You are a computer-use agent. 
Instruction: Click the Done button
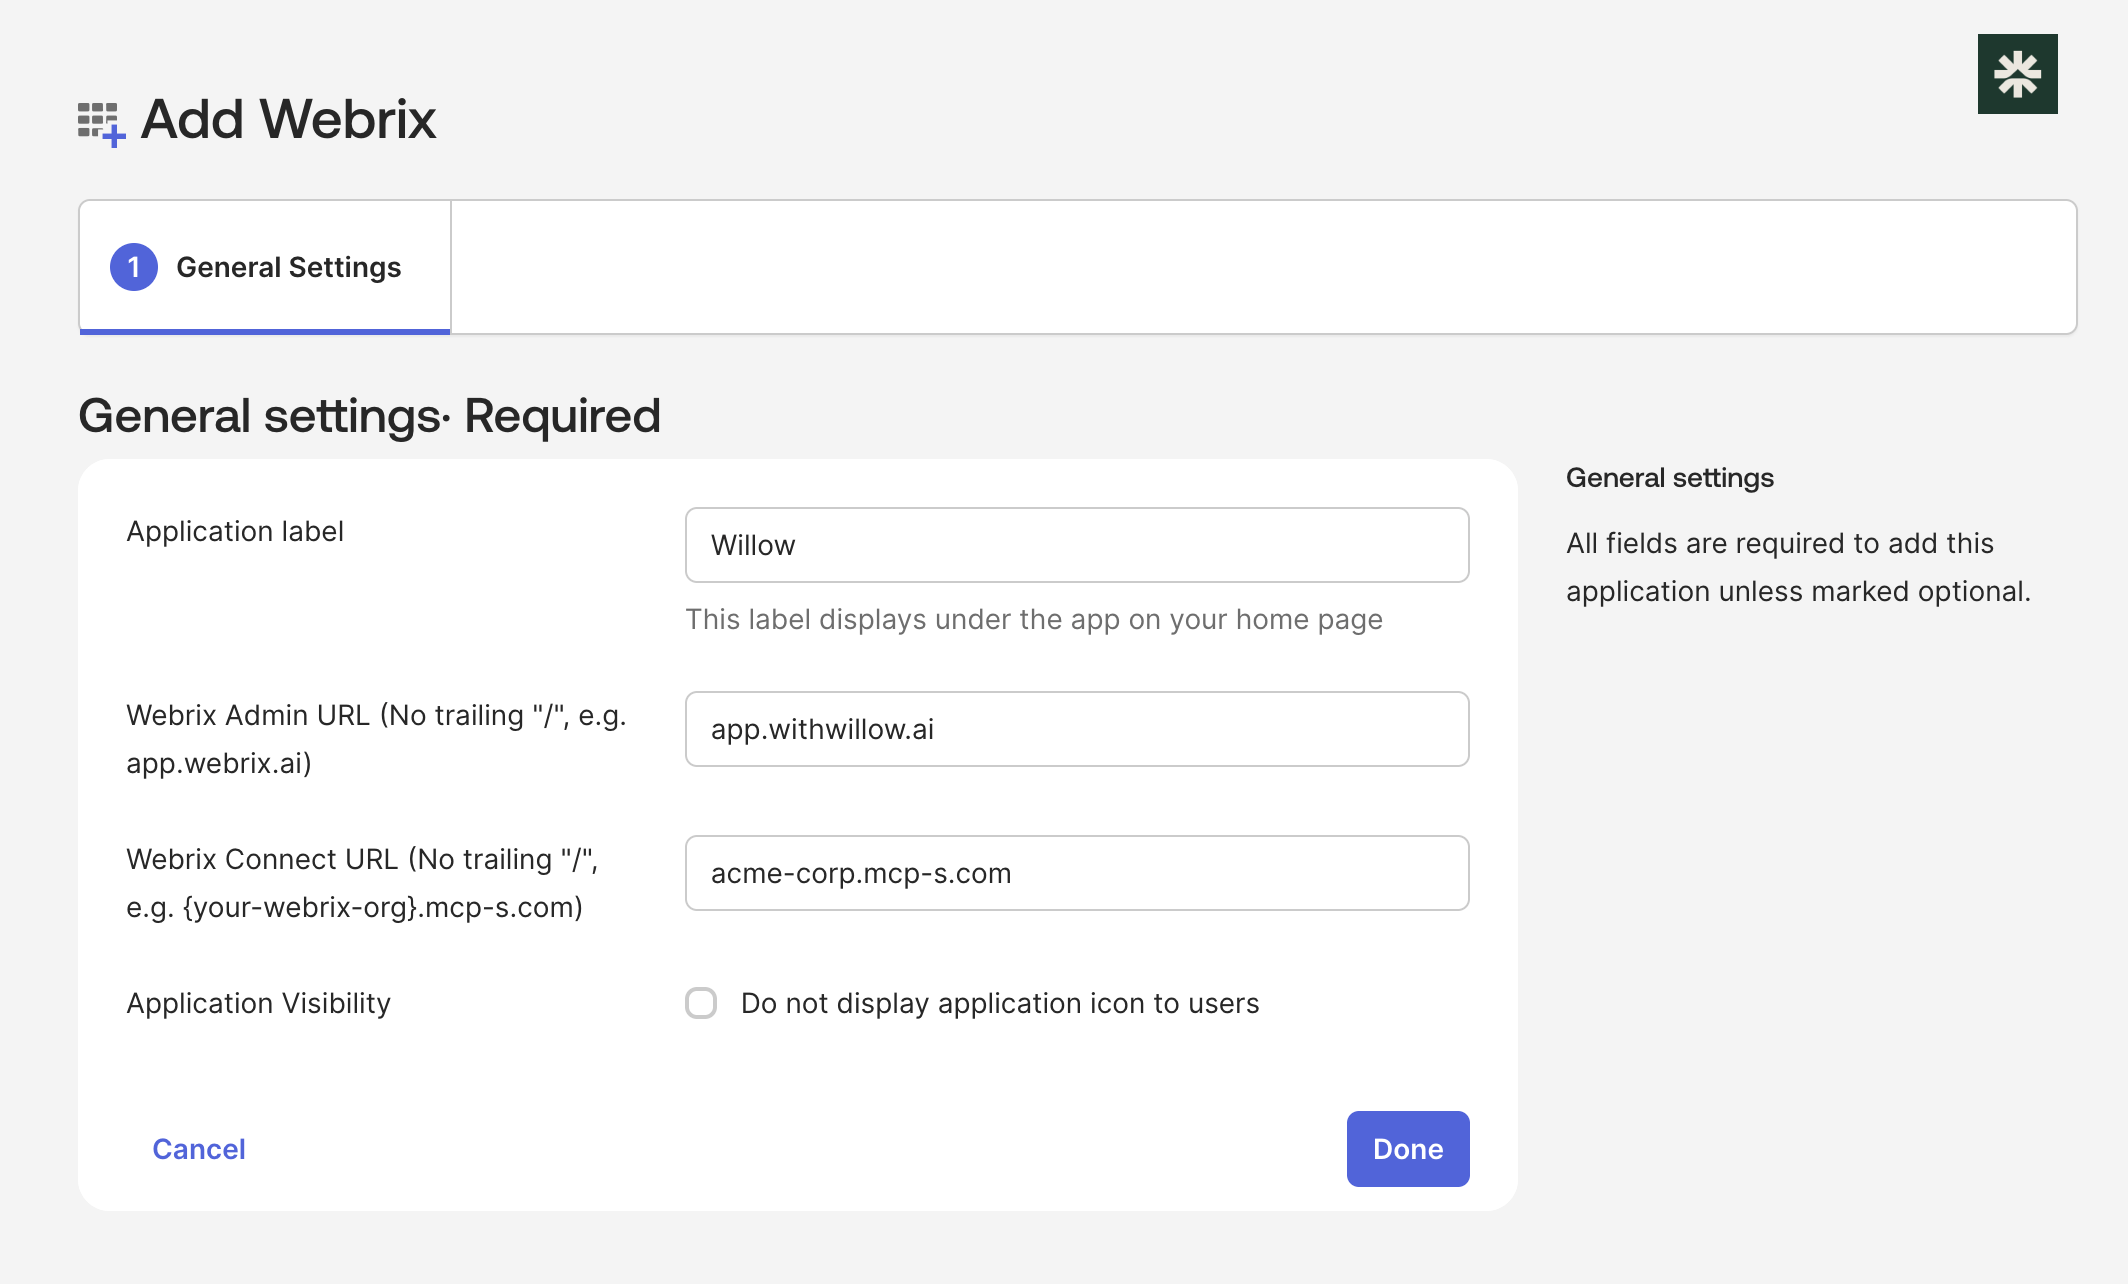1408,1149
